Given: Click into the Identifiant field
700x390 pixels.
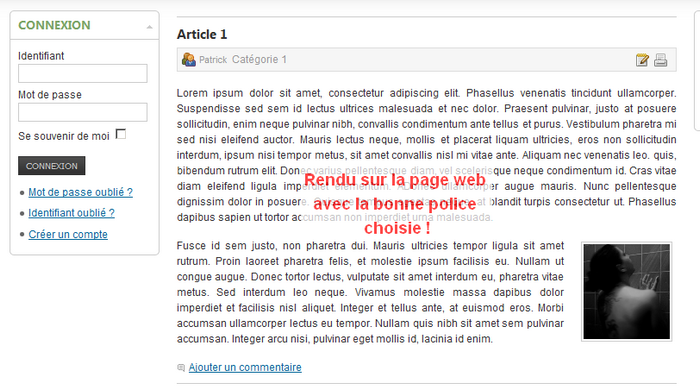Looking at the screenshot, I should pyautogui.click(x=83, y=74).
